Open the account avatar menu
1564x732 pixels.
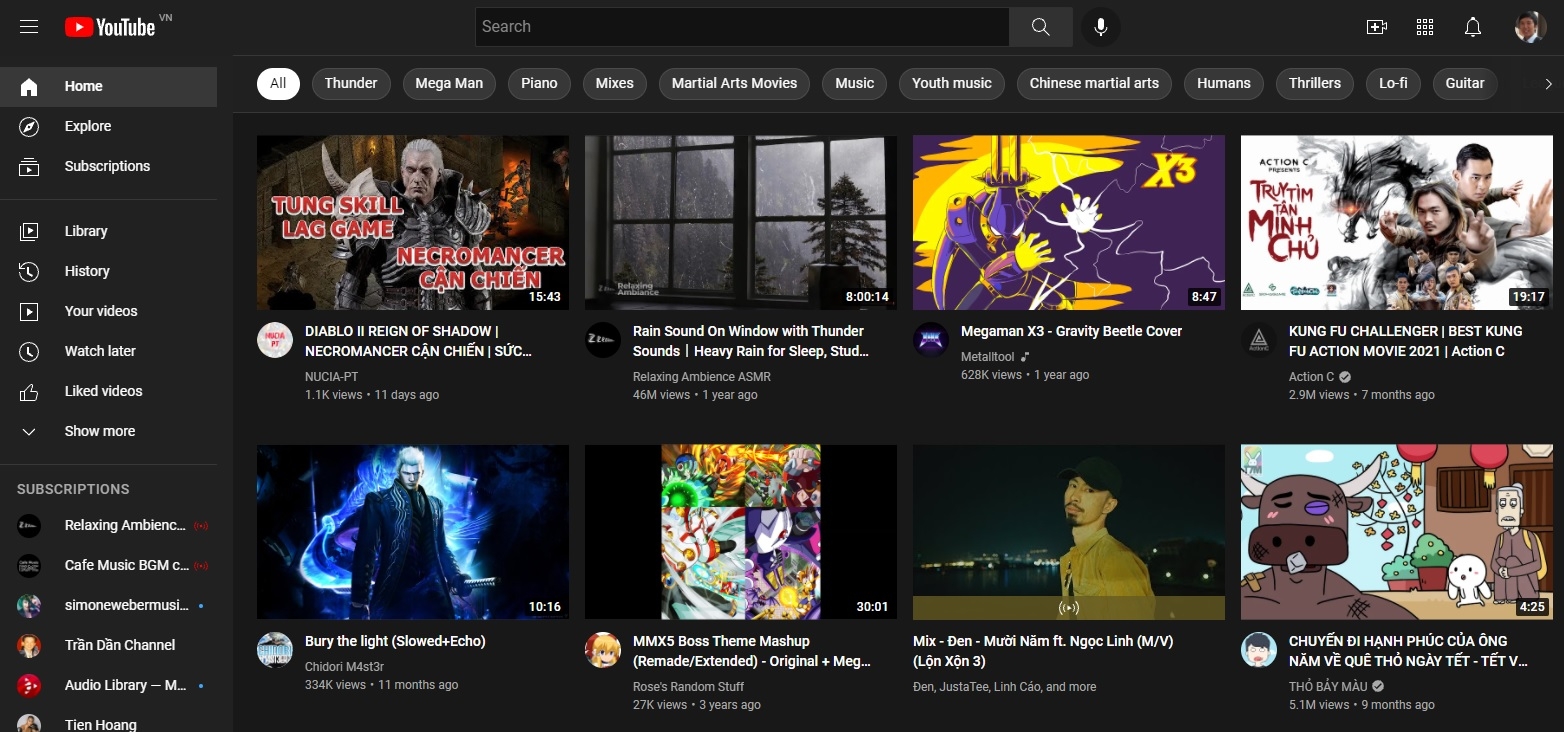coord(1530,27)
